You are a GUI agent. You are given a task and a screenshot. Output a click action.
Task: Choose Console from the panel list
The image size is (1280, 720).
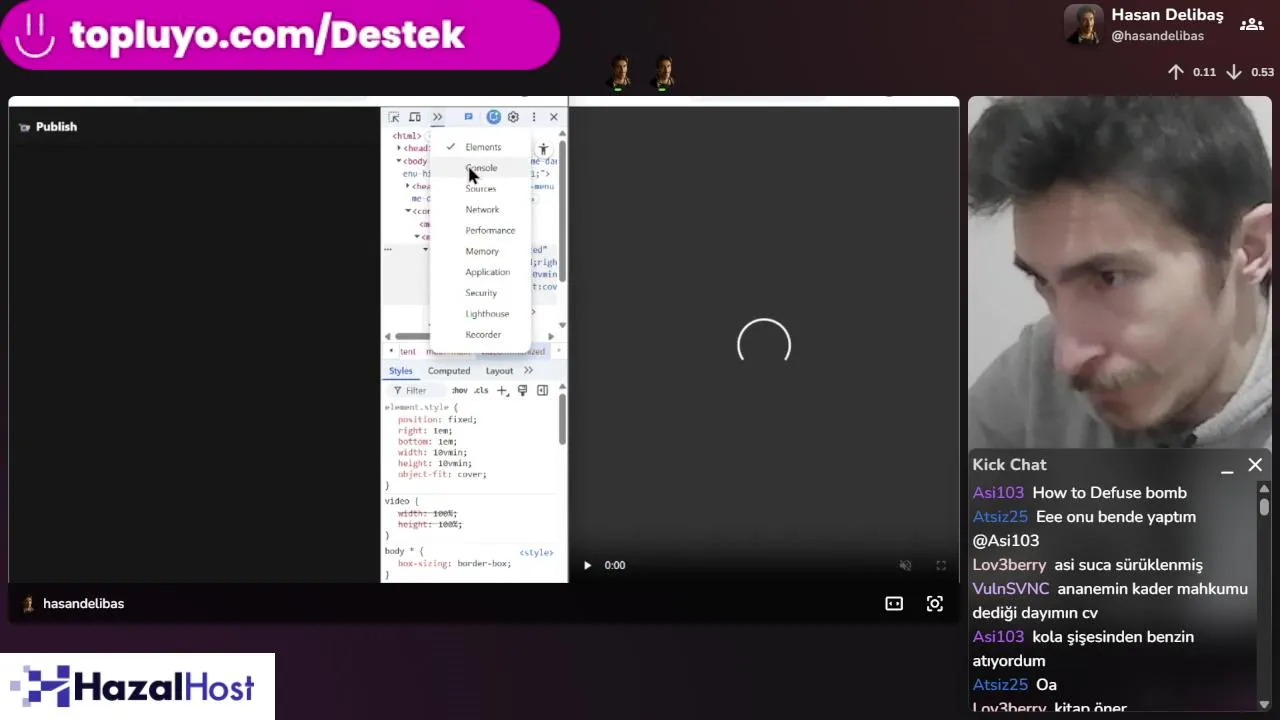click(x=481, y=168)
